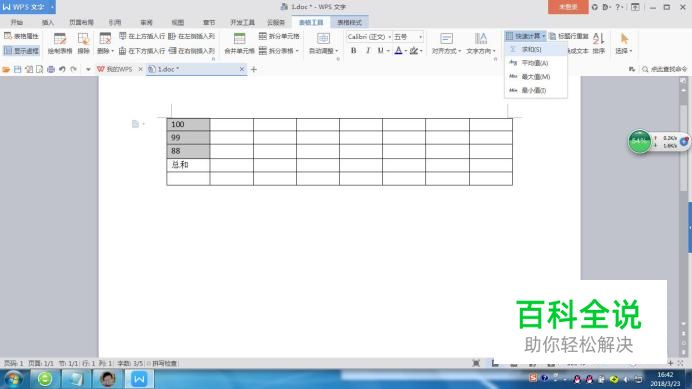692x389 pixels.
Task: Open the delete (删除) dropdown
Action: pos(105,43)
